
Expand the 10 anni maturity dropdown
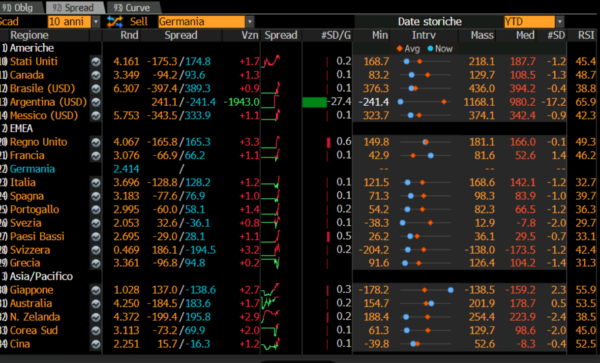(96, 22)
